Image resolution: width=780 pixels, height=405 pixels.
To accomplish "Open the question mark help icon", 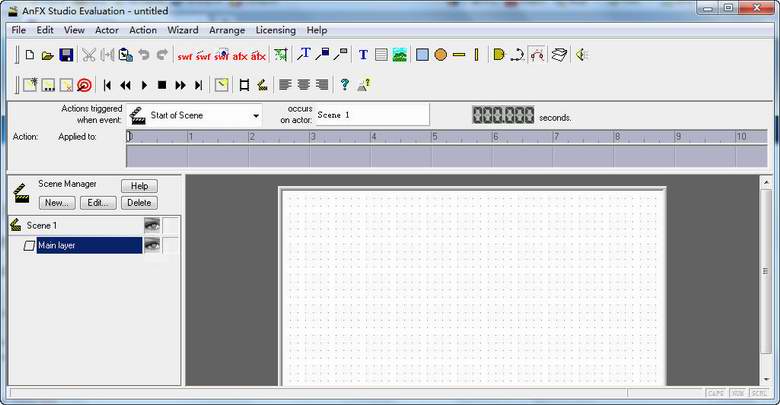I will tap(344, 85).
